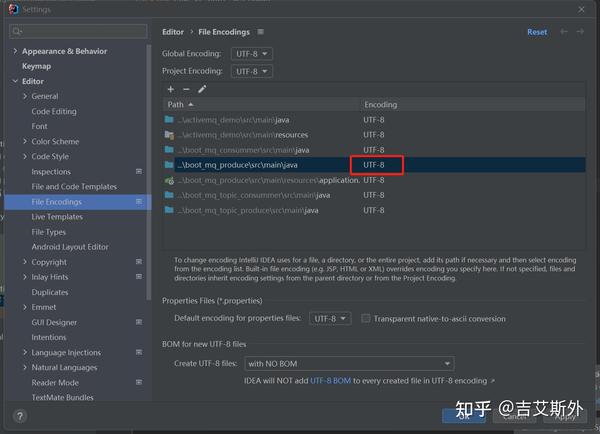Open the Global Encoding dropdown

click(x=252, y=54)
